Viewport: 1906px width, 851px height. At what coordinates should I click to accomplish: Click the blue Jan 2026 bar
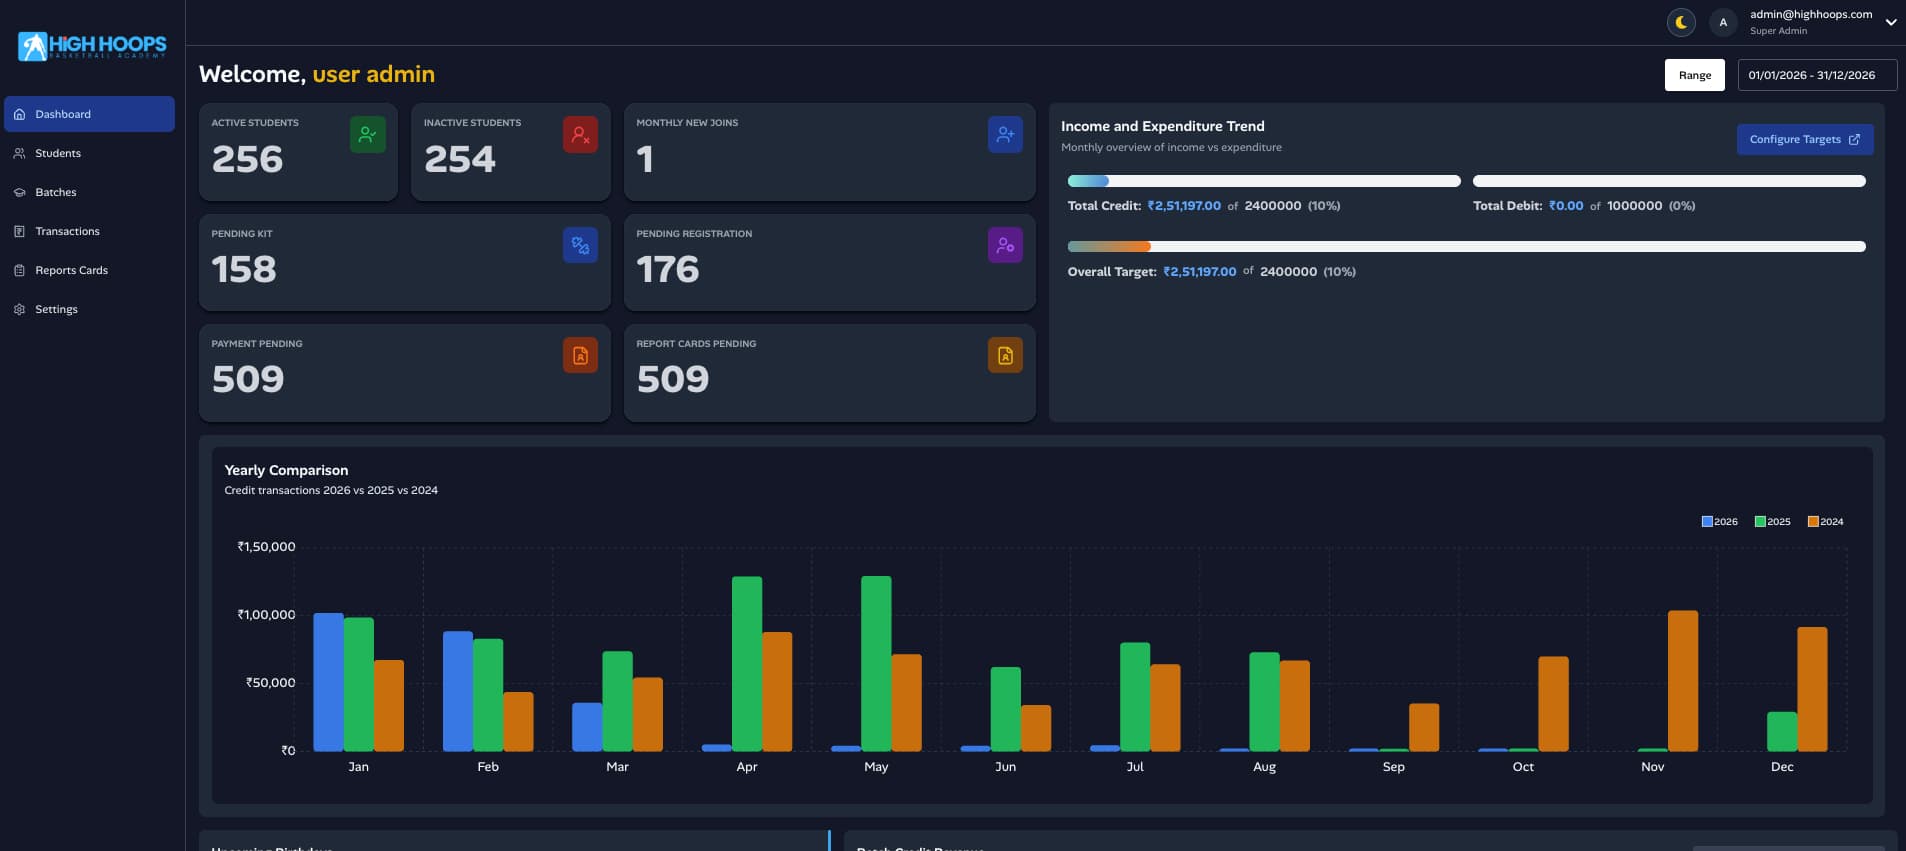pos(328,682)
